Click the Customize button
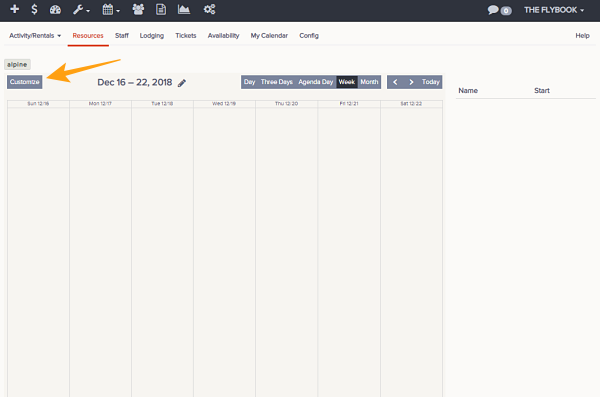Image resolution: width=600 pixels, height=397 pixels. point(24,82)
